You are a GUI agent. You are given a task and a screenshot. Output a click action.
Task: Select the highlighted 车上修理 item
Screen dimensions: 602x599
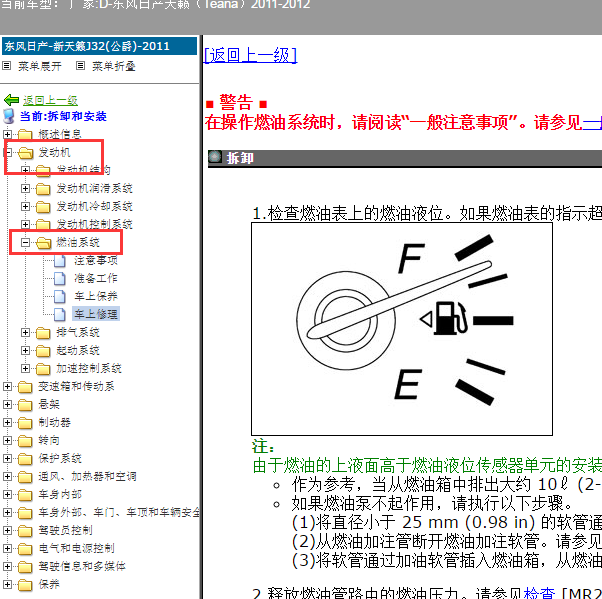pos(96,314)
